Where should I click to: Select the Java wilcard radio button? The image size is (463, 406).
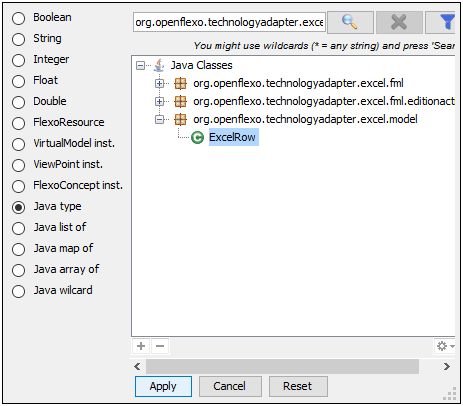18,291
